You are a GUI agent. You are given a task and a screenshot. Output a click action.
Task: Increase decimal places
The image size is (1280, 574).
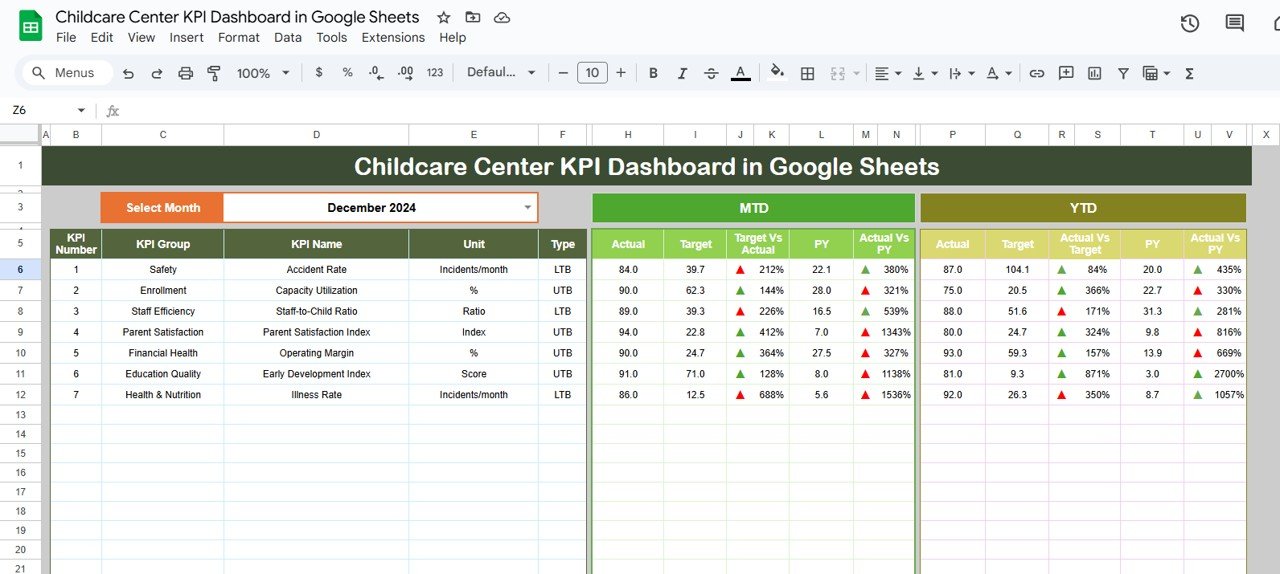pyautogui.click(x=405, y=73)
